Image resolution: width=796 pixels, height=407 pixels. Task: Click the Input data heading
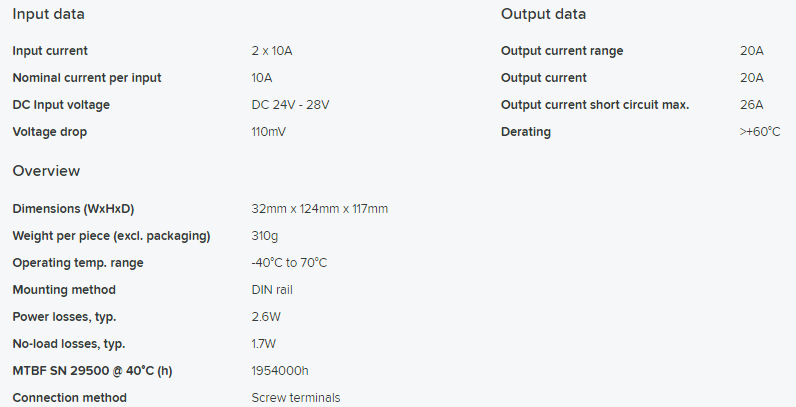coord(48,14)
